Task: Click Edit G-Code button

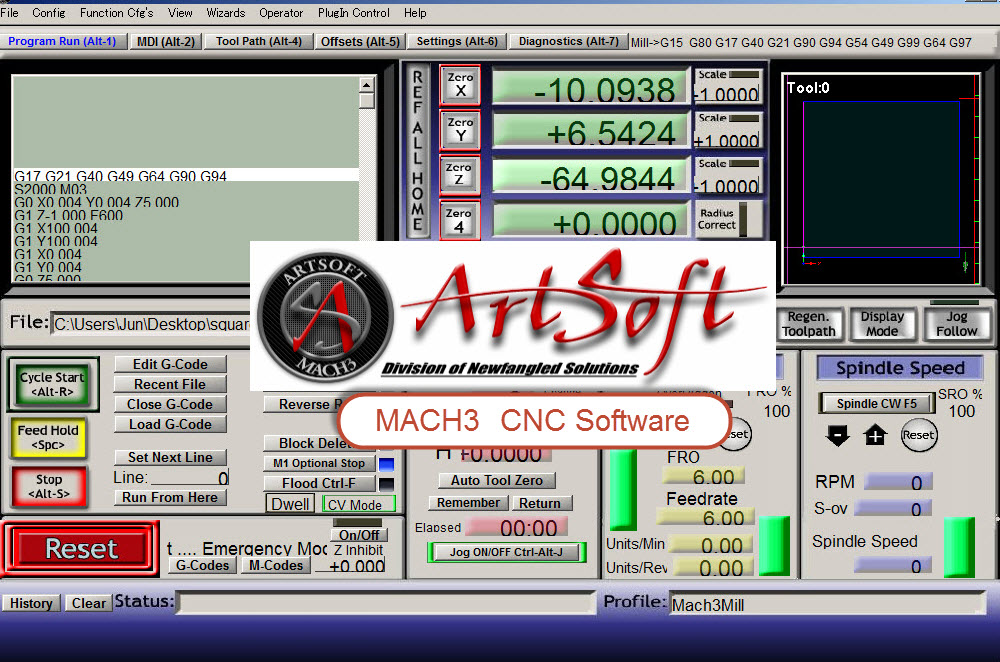Action: (170, 364)
